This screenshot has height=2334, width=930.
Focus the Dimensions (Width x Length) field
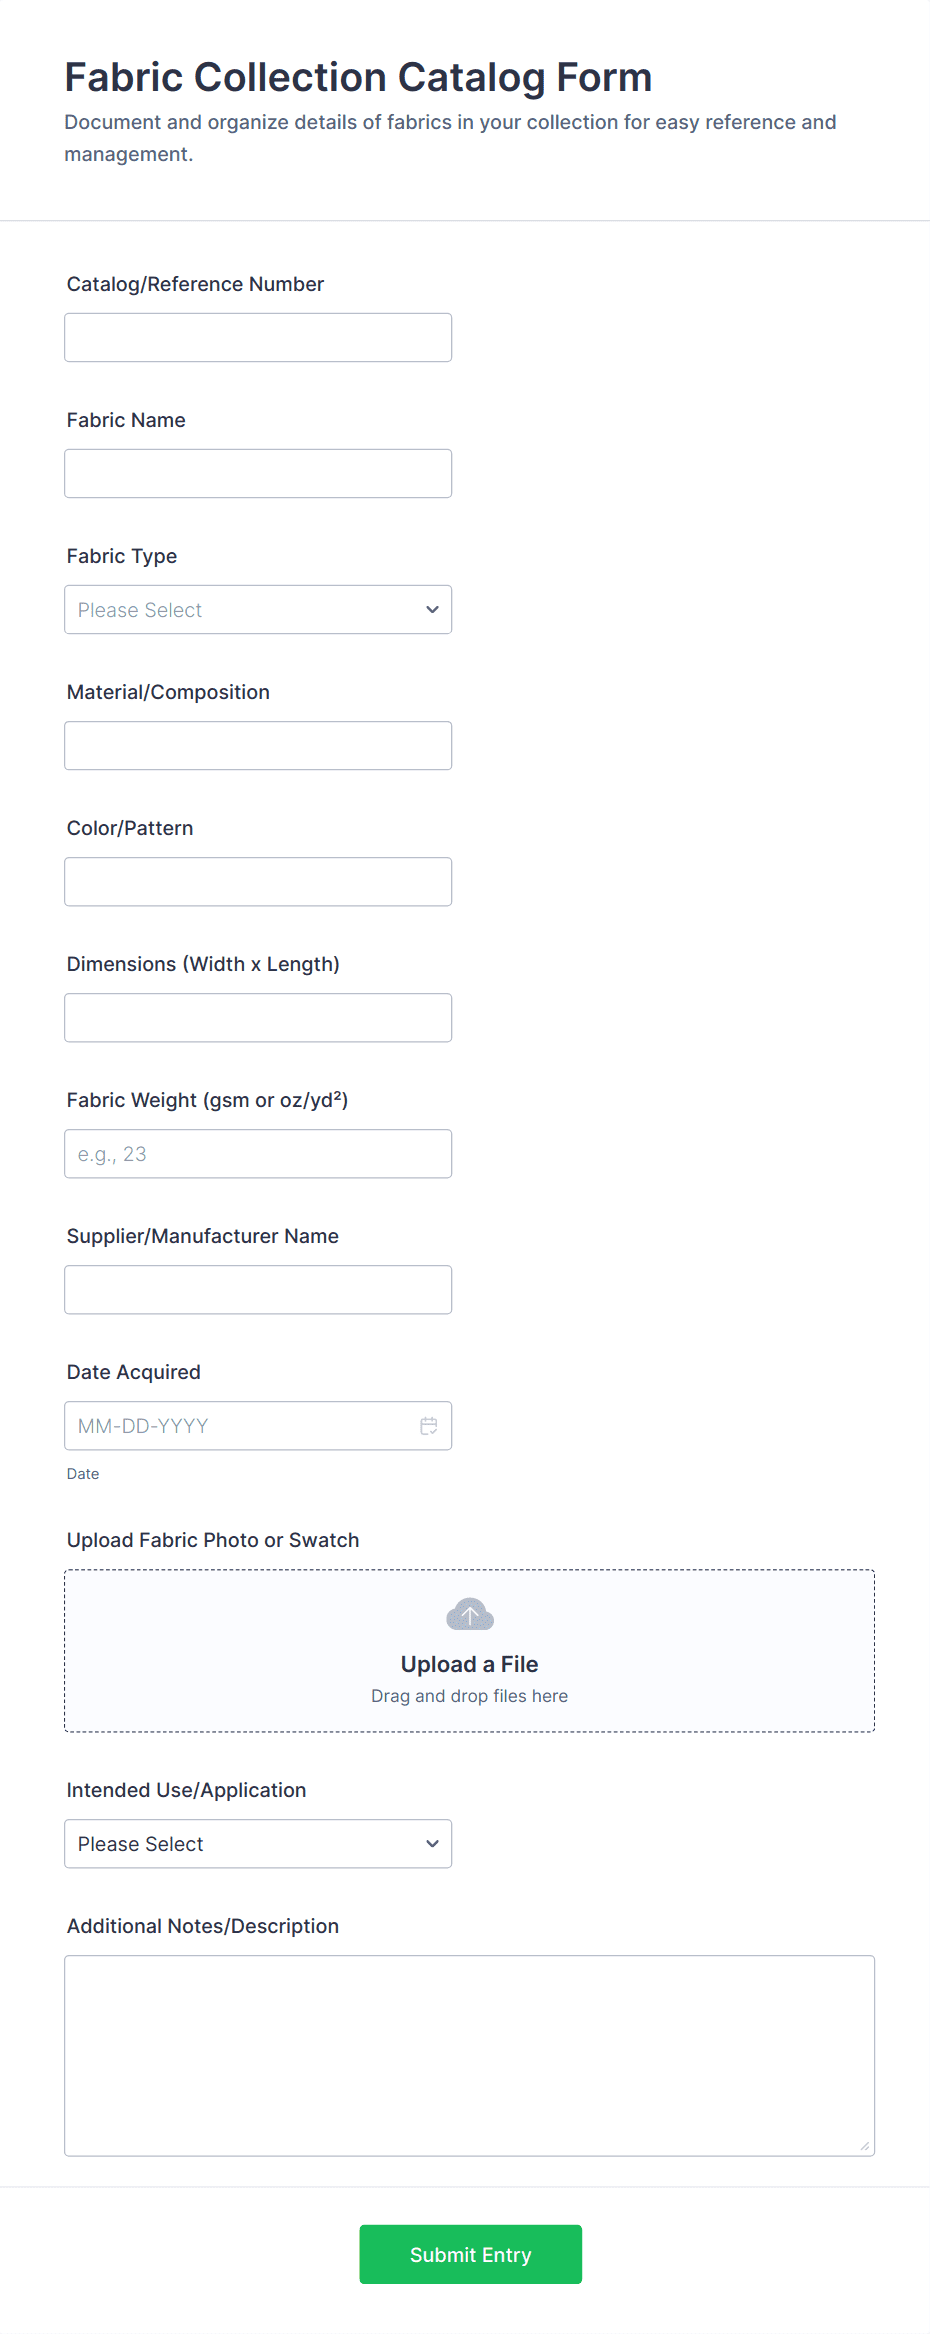pos(258,1018)
